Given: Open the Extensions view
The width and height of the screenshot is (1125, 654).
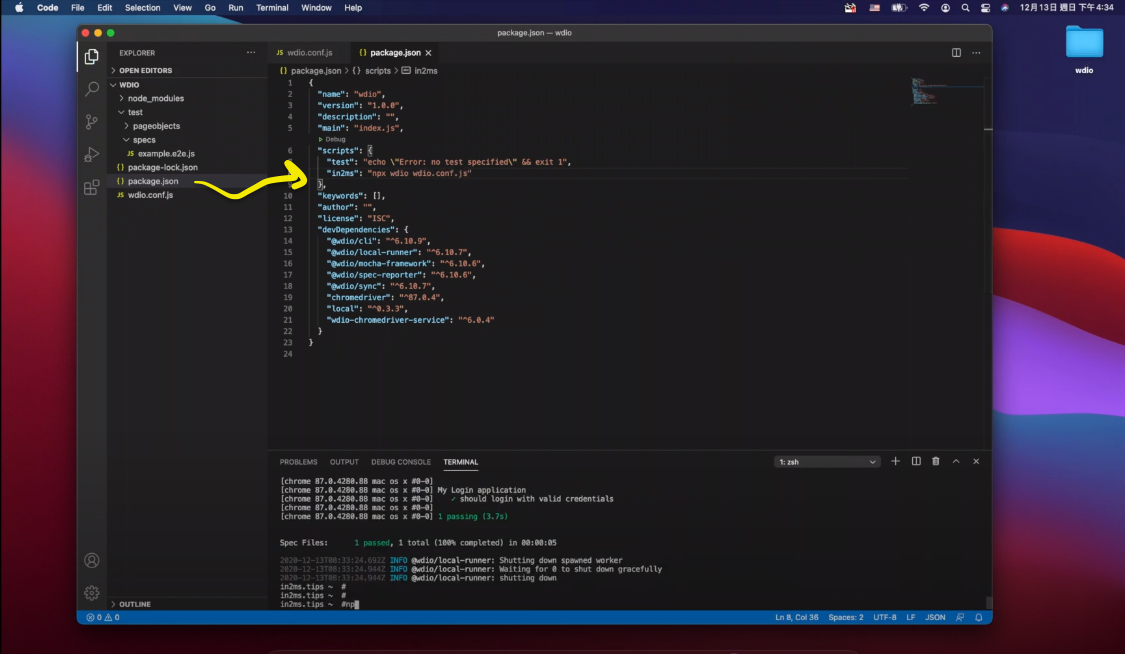Looking at the screenshot, I should pyautogui.click(x=91, y=187).
